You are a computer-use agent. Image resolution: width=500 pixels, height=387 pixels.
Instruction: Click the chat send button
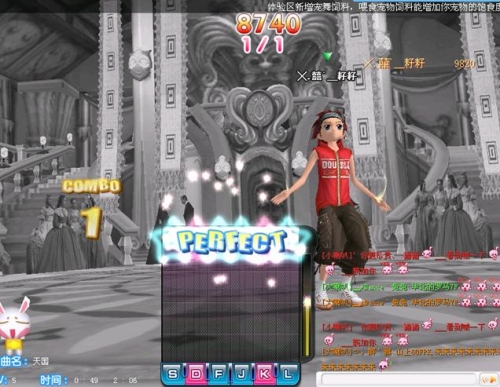489,379
